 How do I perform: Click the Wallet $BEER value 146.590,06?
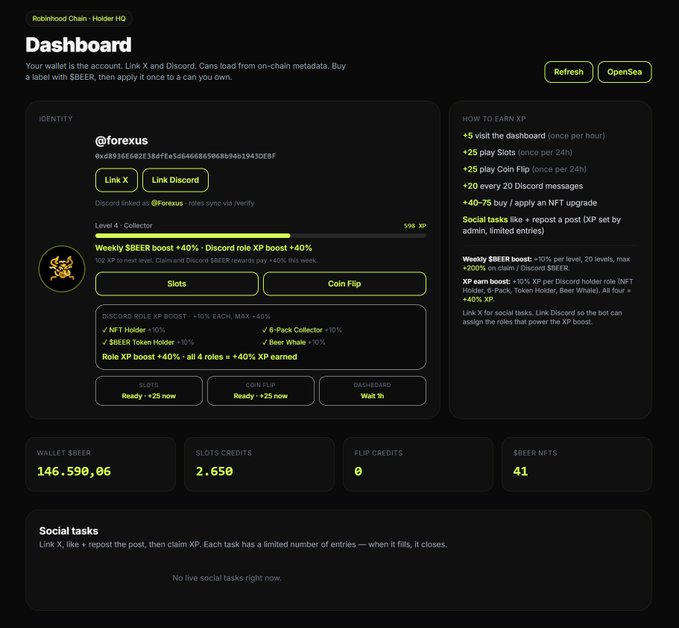pos(74,471)
